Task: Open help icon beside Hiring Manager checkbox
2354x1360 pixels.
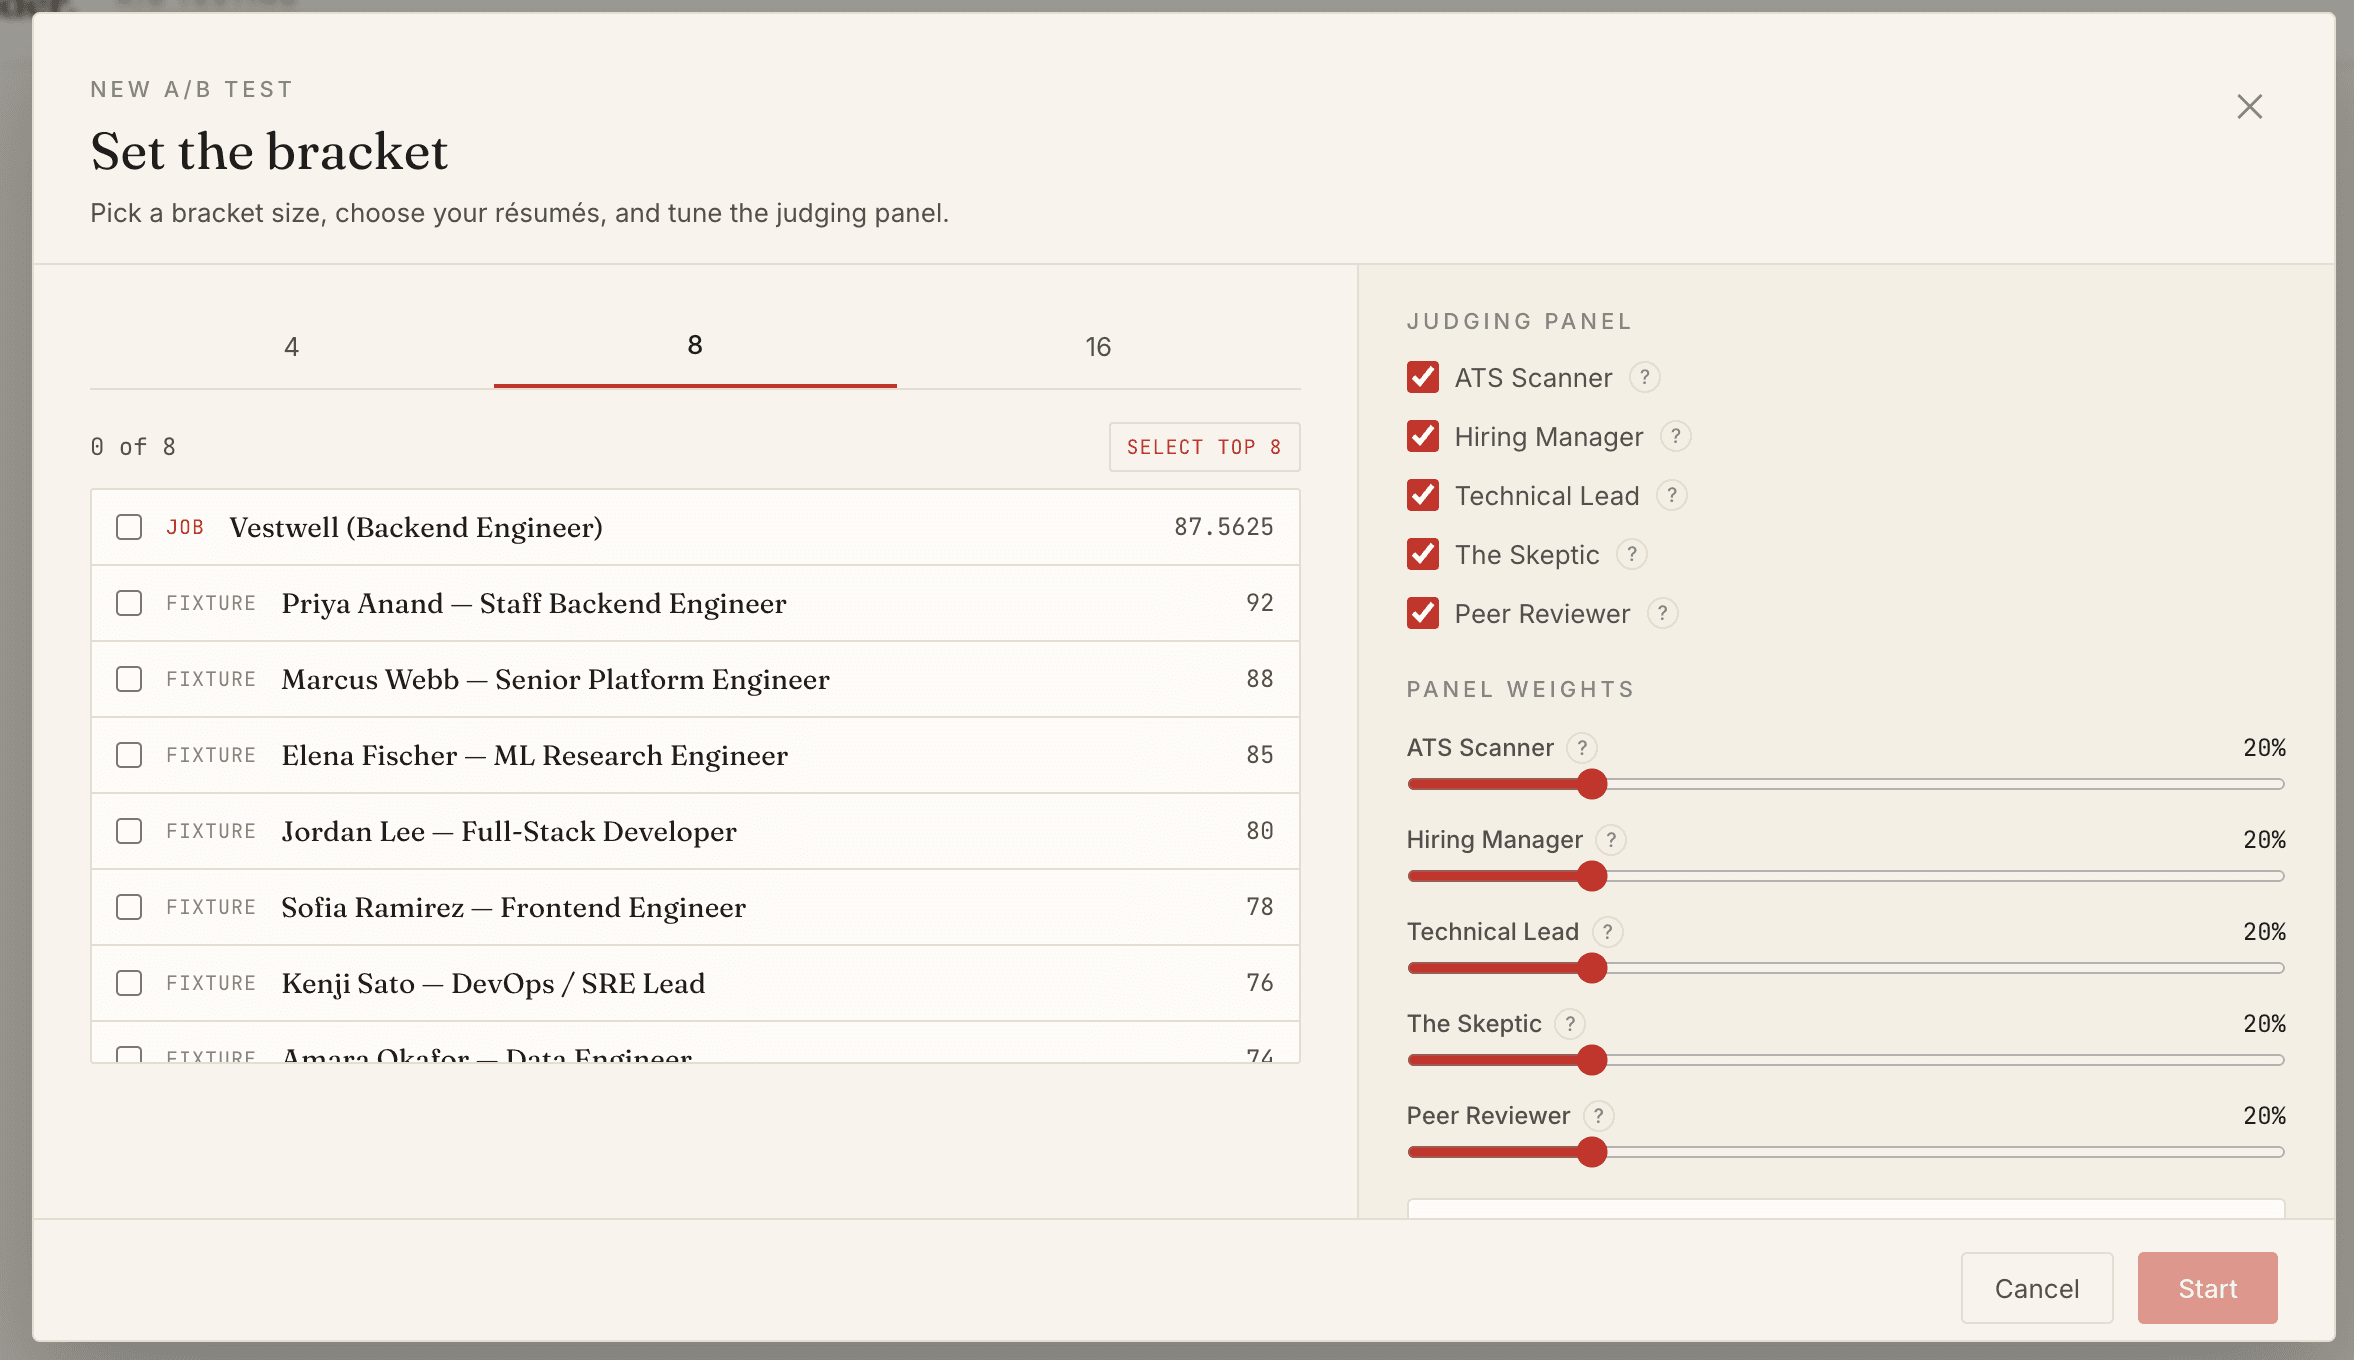Action: click(x=1675, y=437)
